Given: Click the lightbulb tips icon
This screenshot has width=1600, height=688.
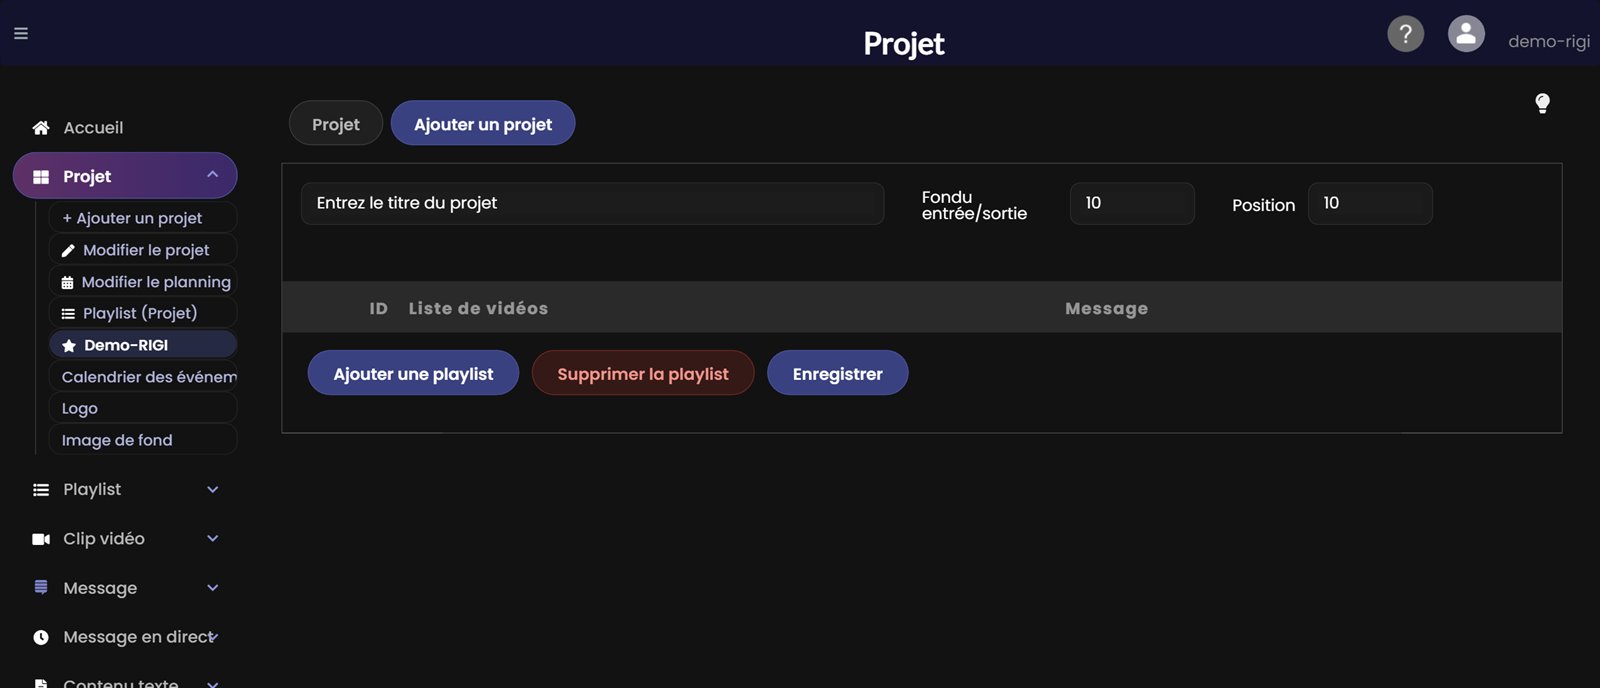Looking at the screenshot, I should tap(1542, 103).
